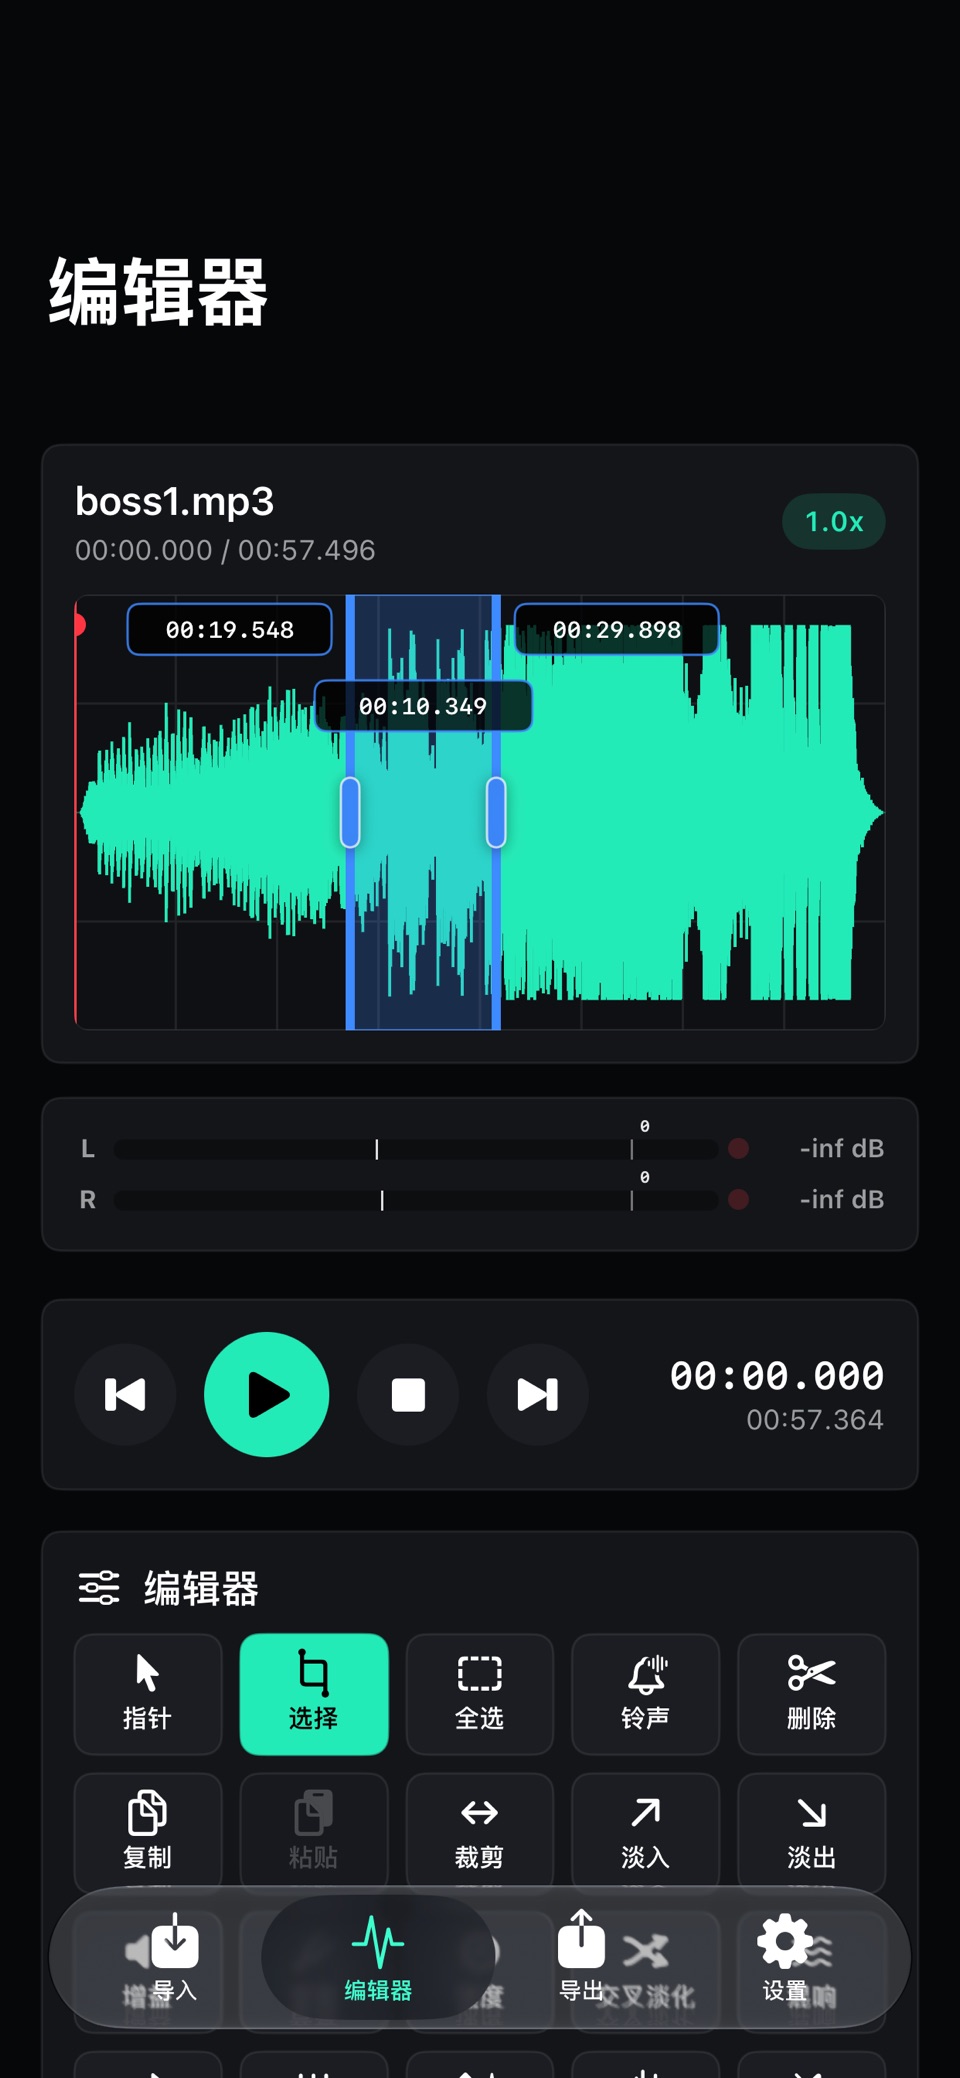
Task: Tap the 00:57.364 total time readout
Action: (815, 1420)
